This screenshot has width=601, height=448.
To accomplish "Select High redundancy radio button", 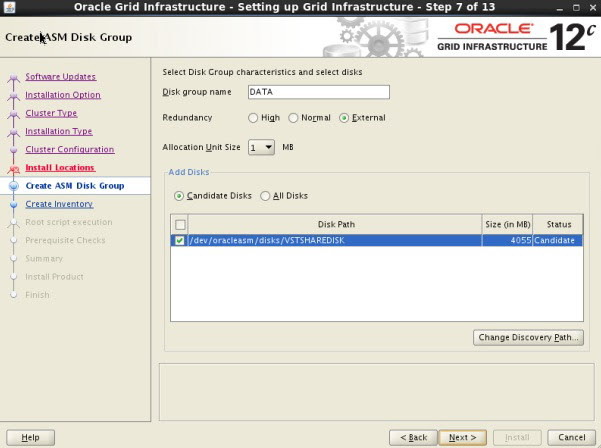I will click(253, 118).
